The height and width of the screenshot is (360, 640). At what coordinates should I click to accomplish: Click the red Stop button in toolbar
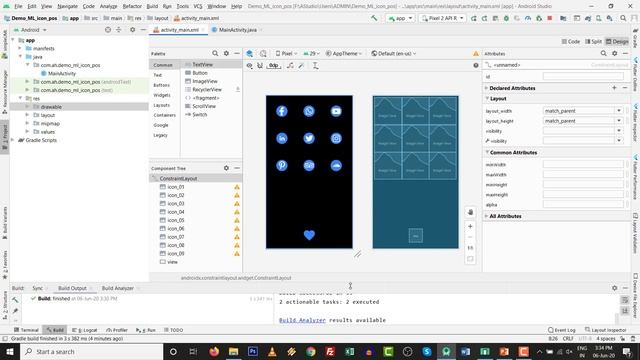tap(550, 18)
